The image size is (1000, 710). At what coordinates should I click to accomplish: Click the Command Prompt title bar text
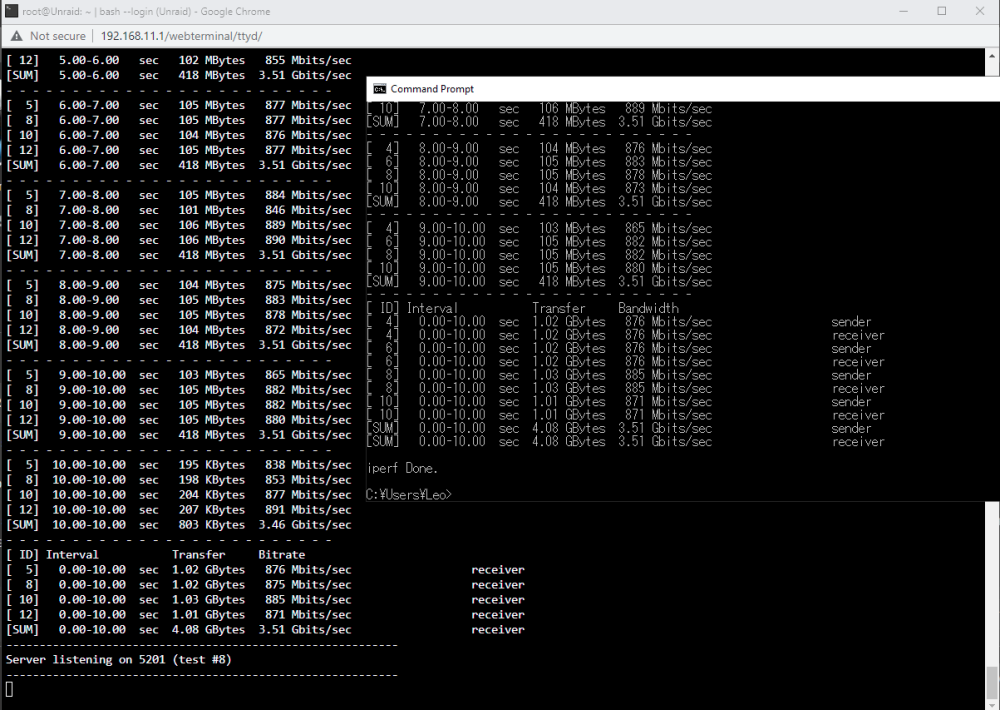[432, 89]
